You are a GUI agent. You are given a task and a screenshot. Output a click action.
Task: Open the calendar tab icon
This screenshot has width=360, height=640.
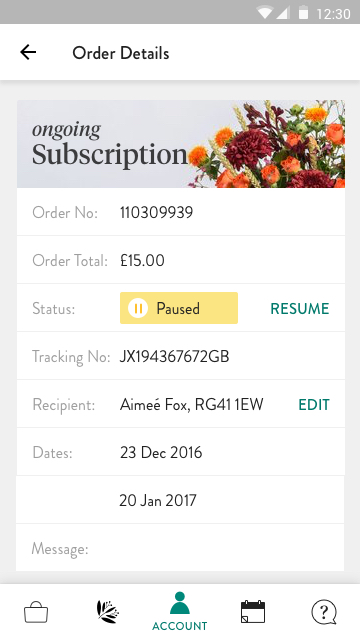253,612
